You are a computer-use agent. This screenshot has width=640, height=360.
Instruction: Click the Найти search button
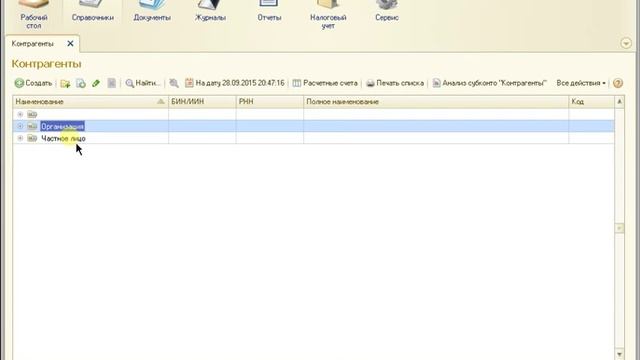click(143, 83)
